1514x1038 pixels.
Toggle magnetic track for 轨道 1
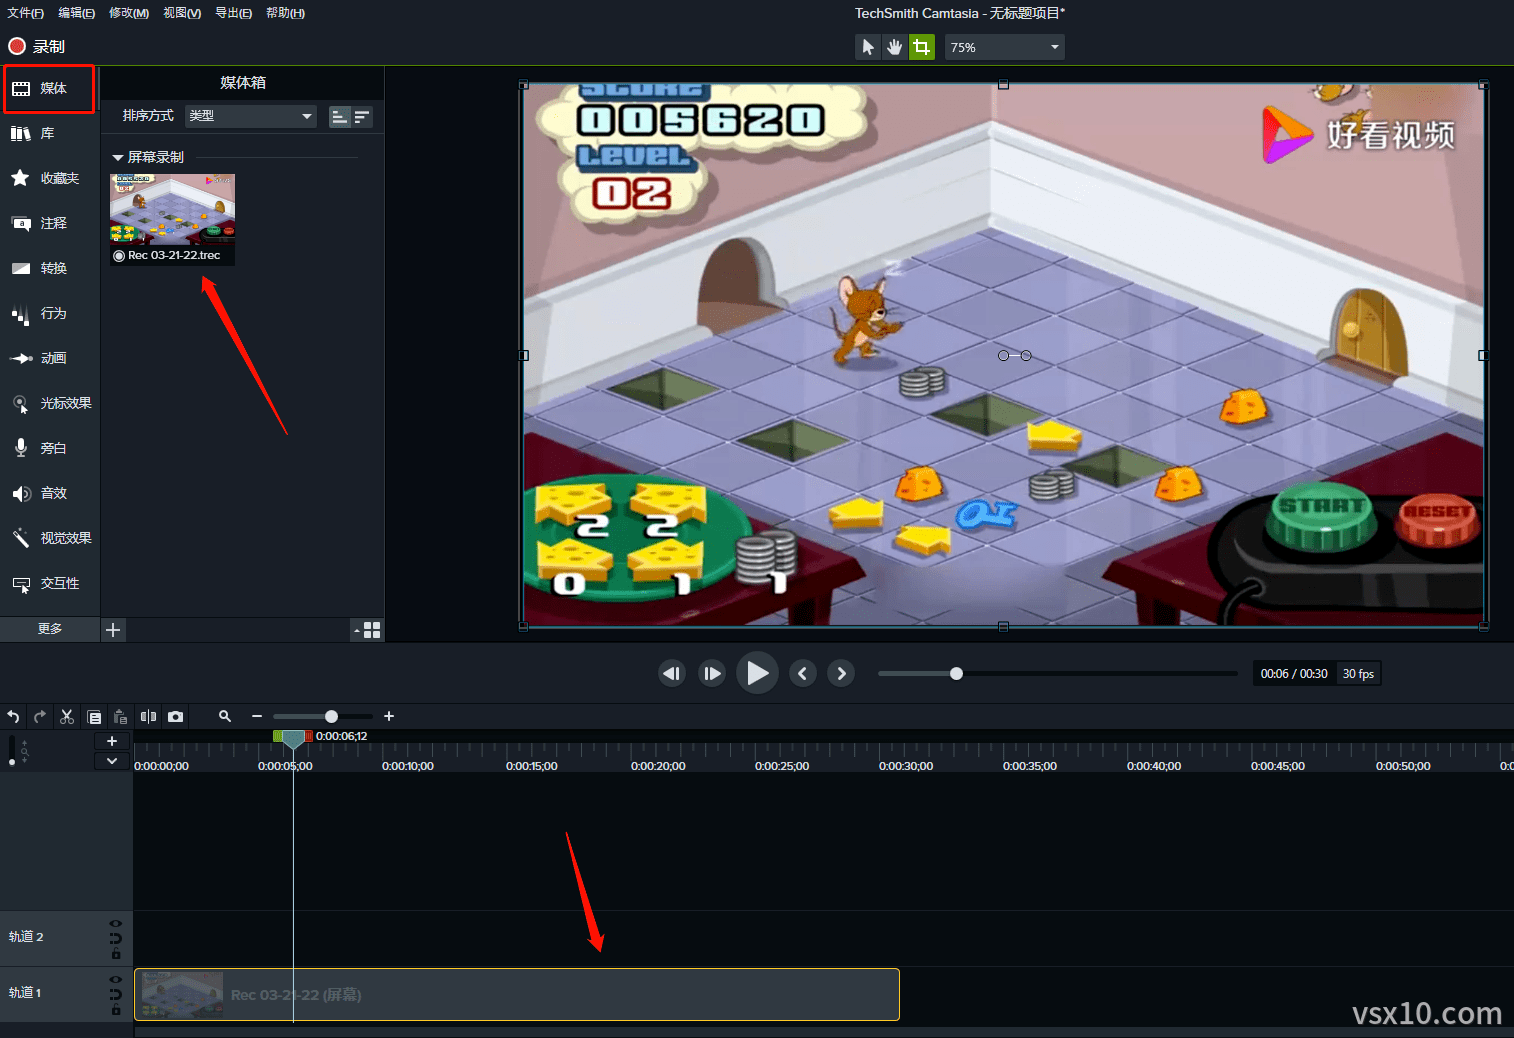point(116,994)
